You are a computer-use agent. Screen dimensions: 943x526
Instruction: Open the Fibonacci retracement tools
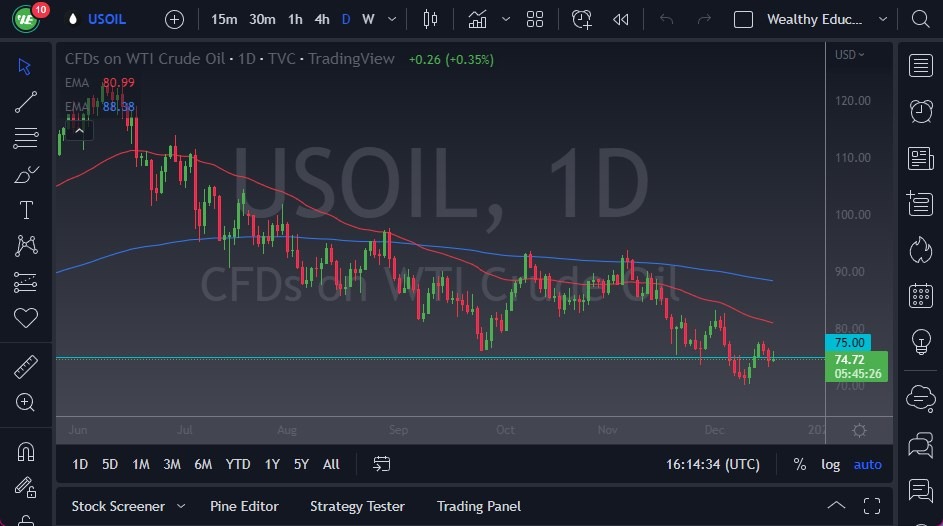click(x=25, y=138)
